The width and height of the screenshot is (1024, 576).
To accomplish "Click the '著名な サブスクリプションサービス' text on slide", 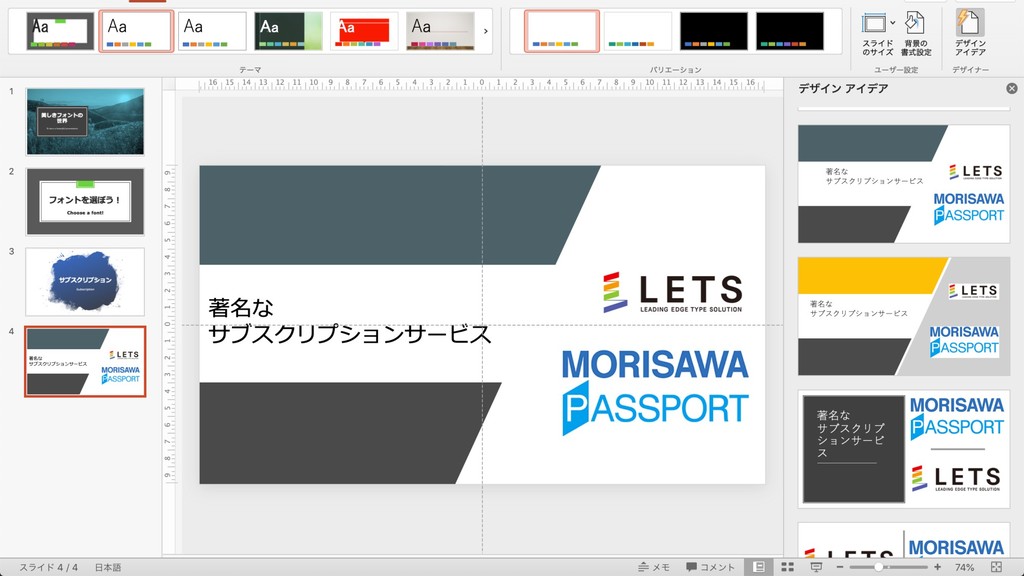I will (349, 321).
